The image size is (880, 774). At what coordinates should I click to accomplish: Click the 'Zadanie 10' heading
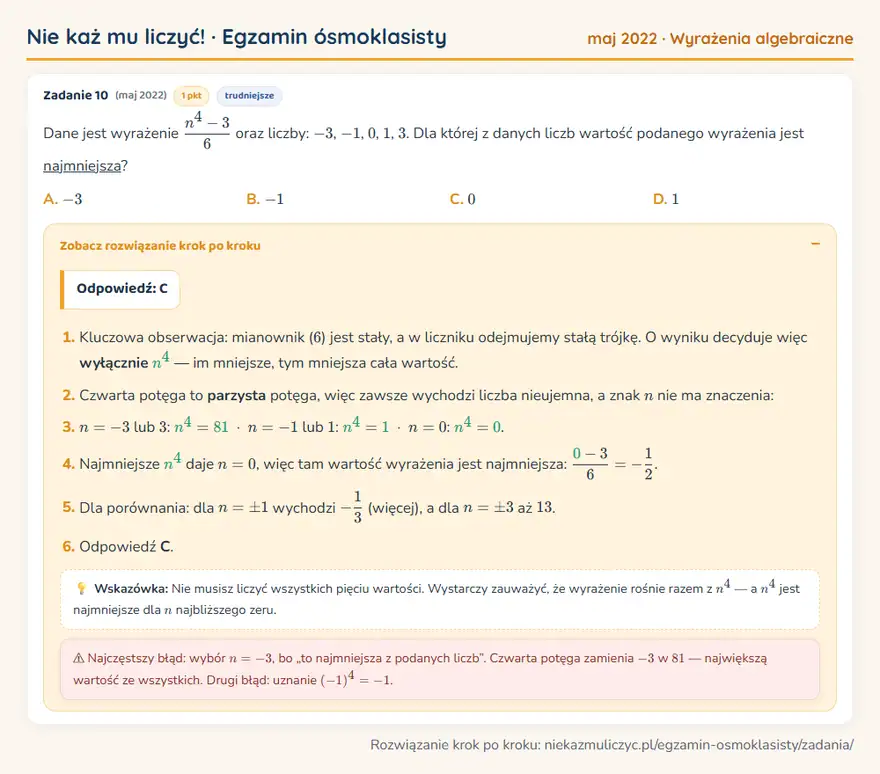pyautogui.click(x=75, y=95)
